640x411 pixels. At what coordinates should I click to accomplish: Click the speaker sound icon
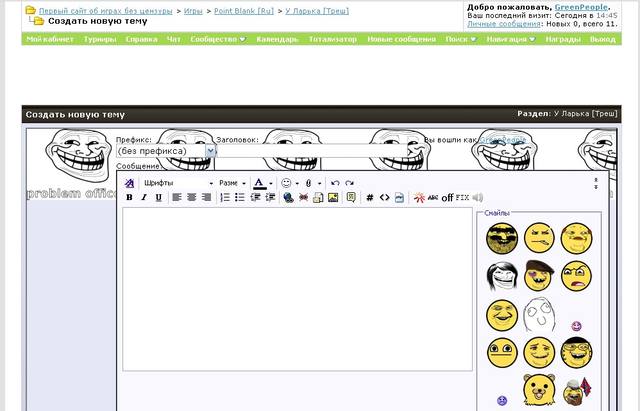tap(478, 198)
